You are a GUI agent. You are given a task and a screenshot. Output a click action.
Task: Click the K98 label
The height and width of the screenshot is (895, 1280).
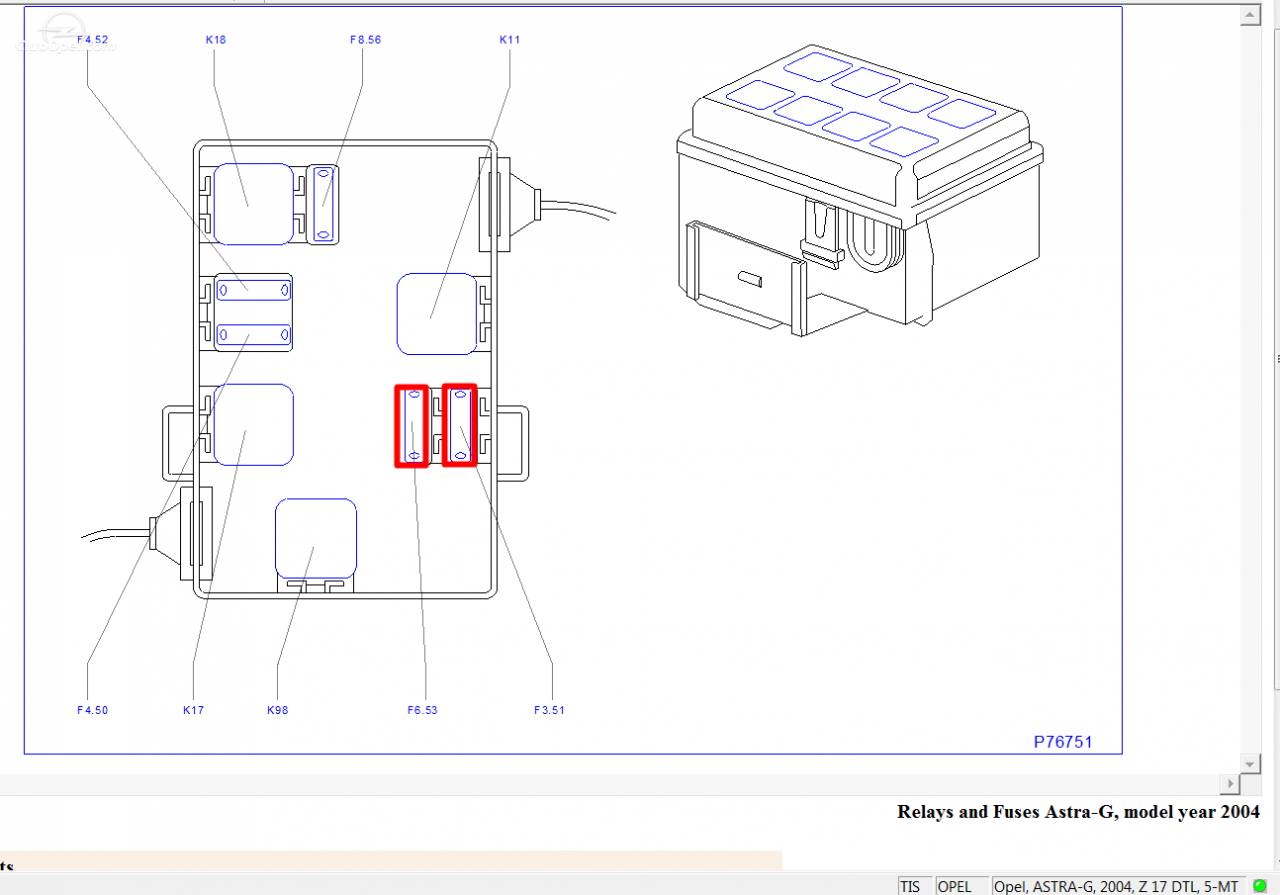[277, 710]
